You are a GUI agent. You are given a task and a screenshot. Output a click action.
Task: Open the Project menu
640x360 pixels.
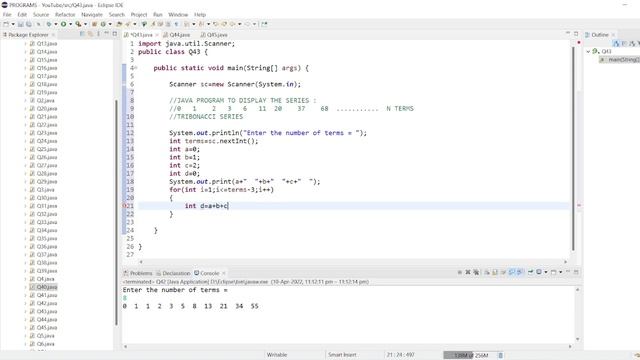coord(139,15)
